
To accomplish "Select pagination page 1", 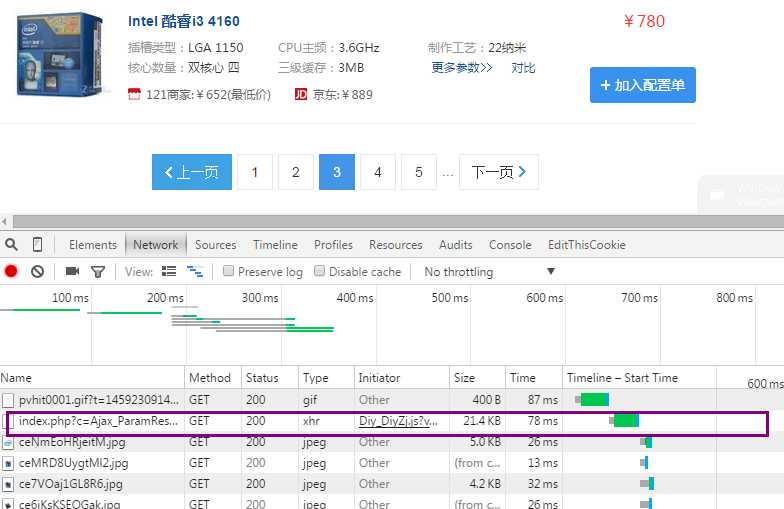I will click(255, 172).
